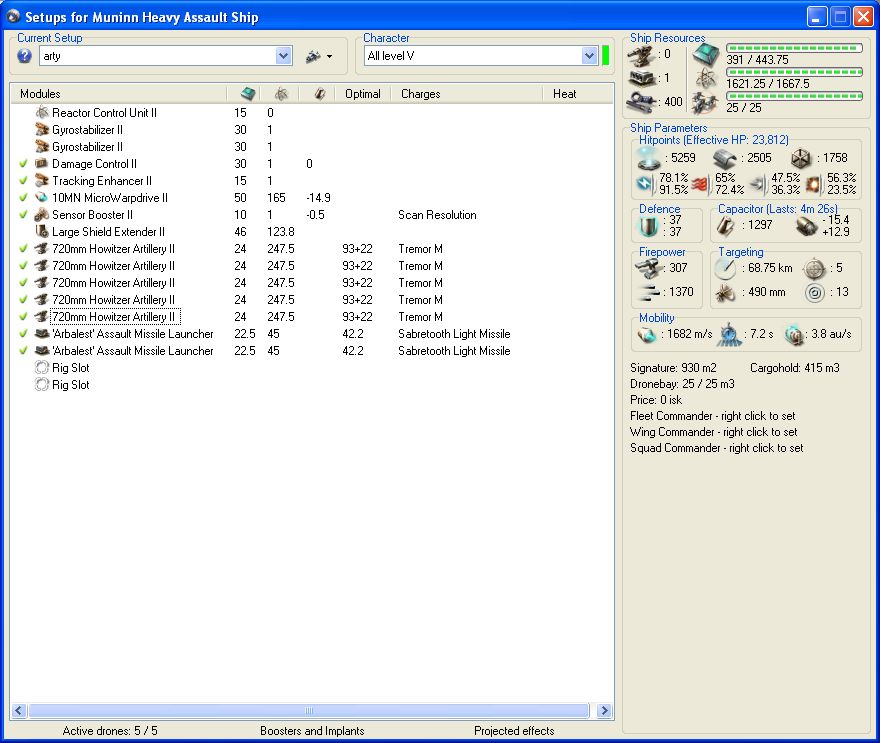
Task: Click the Heat column header
Action: tap(578, 94)
